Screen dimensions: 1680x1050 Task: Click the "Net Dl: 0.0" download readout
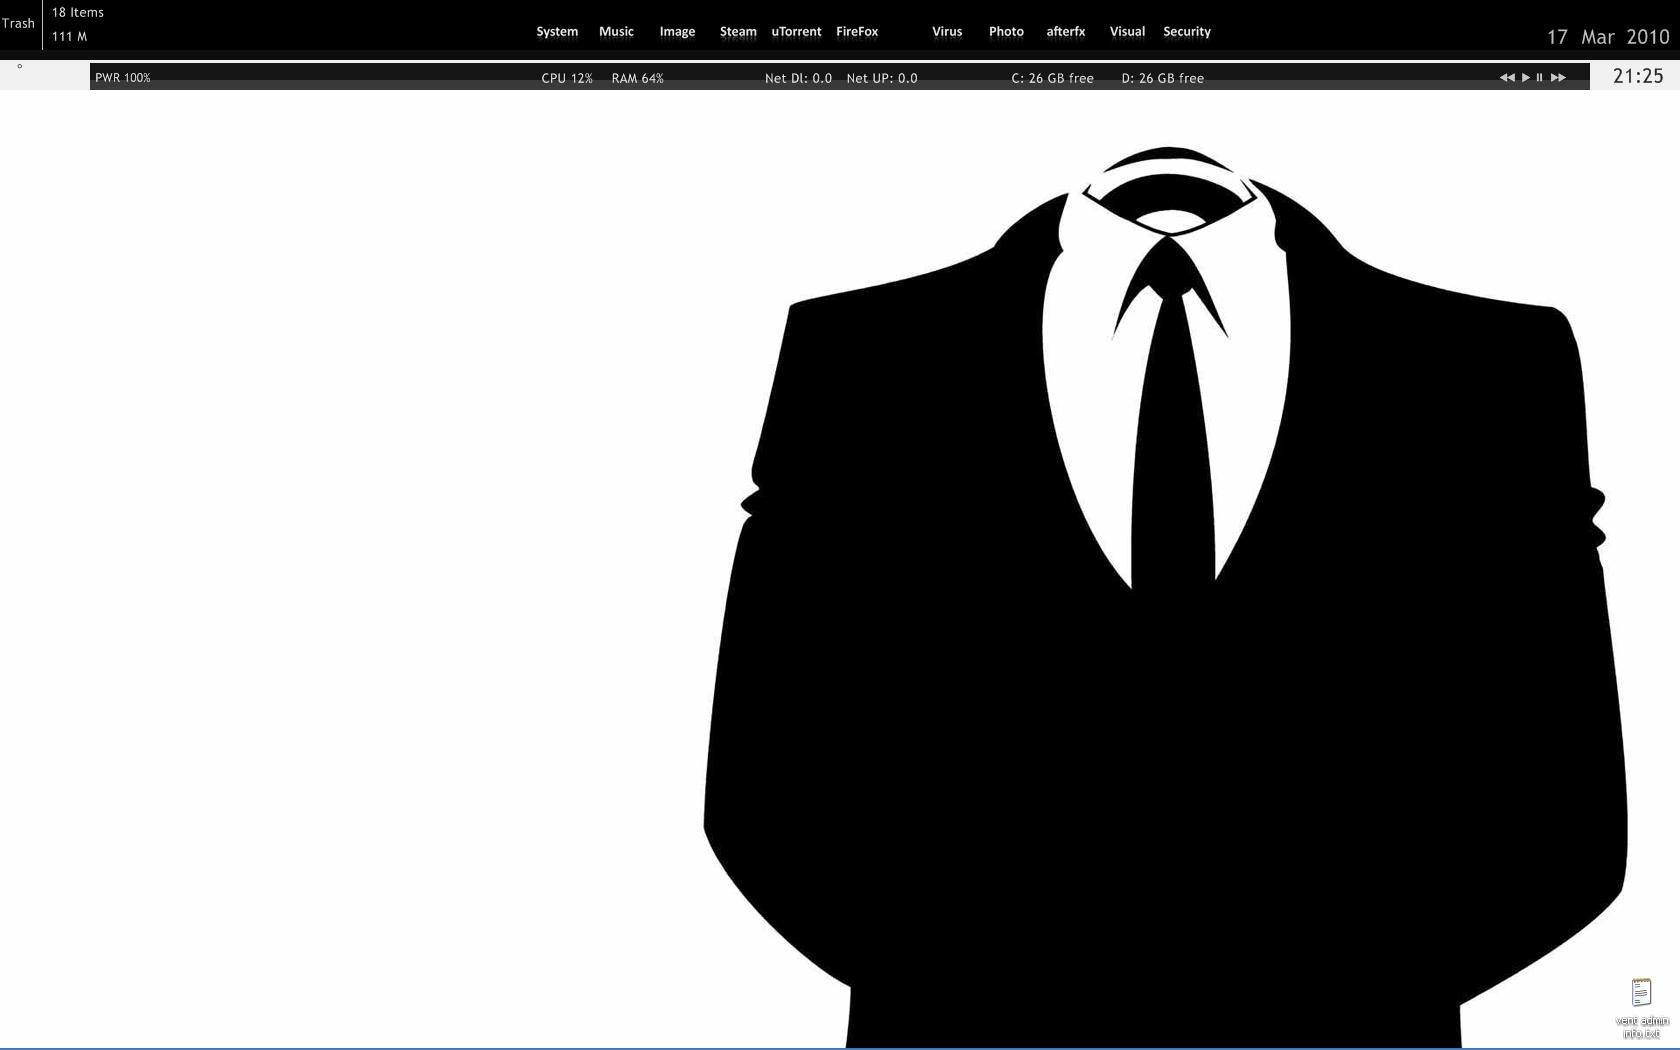pyautogui.click(x=798, y=78)
